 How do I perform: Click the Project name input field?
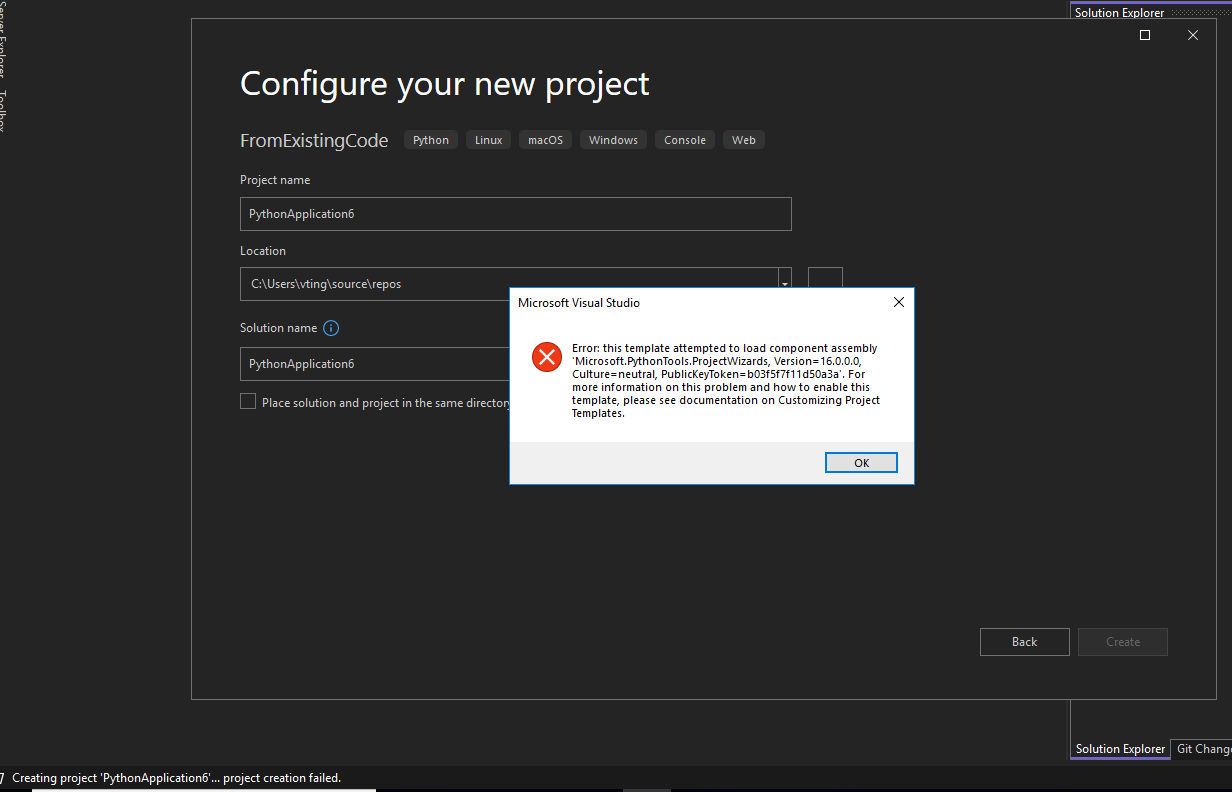tap(516, 214)
